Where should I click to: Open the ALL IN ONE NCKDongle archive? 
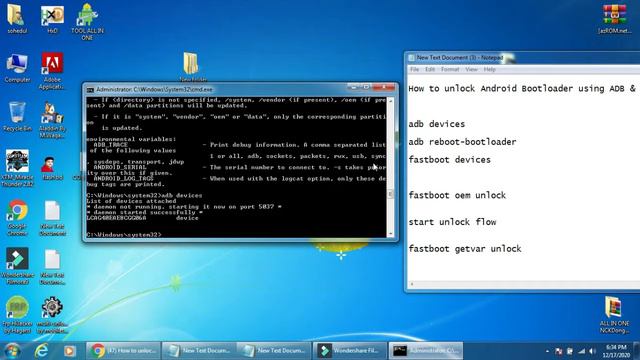tap(614, 314)
